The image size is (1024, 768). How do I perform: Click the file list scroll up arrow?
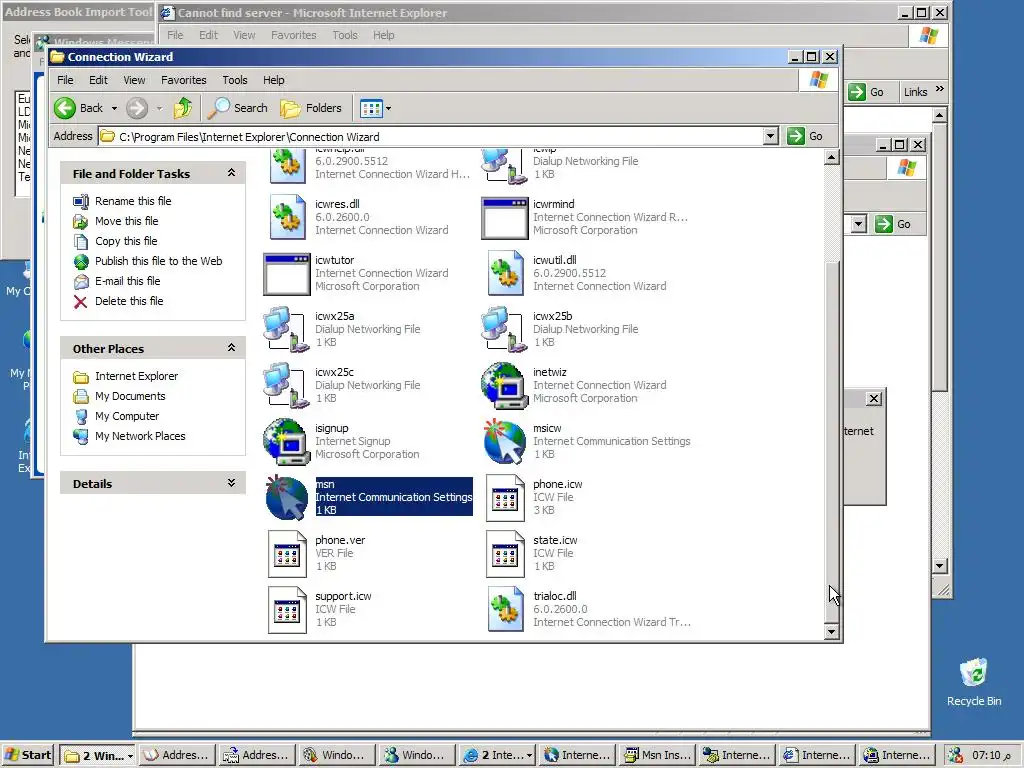831,157
